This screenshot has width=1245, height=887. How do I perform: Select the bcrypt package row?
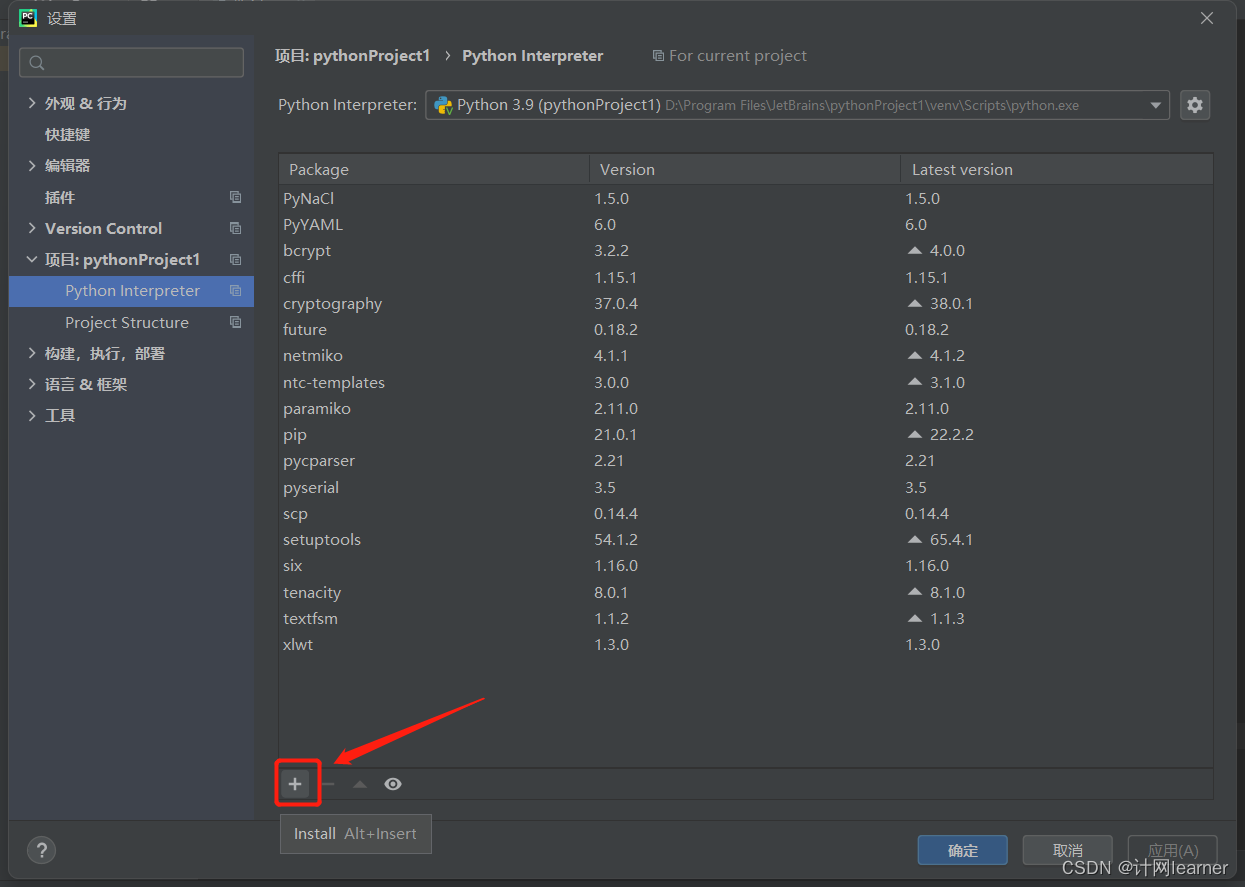coord(746,250)
